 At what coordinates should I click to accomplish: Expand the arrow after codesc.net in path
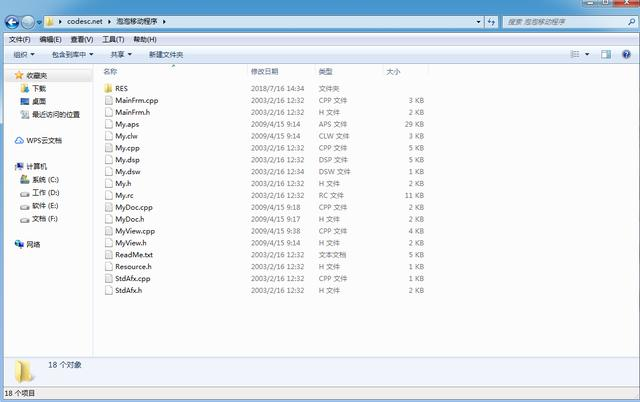(x=109, y=22)
